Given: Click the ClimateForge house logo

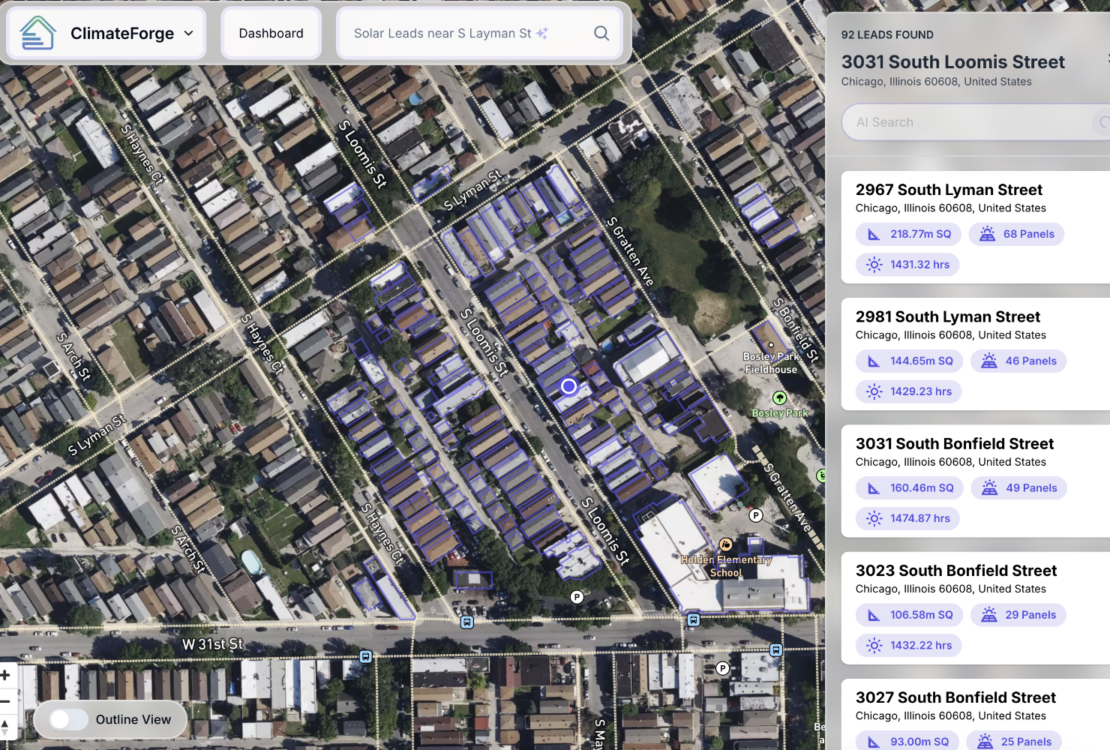Looking at the screenshot, I should point(38,33).
